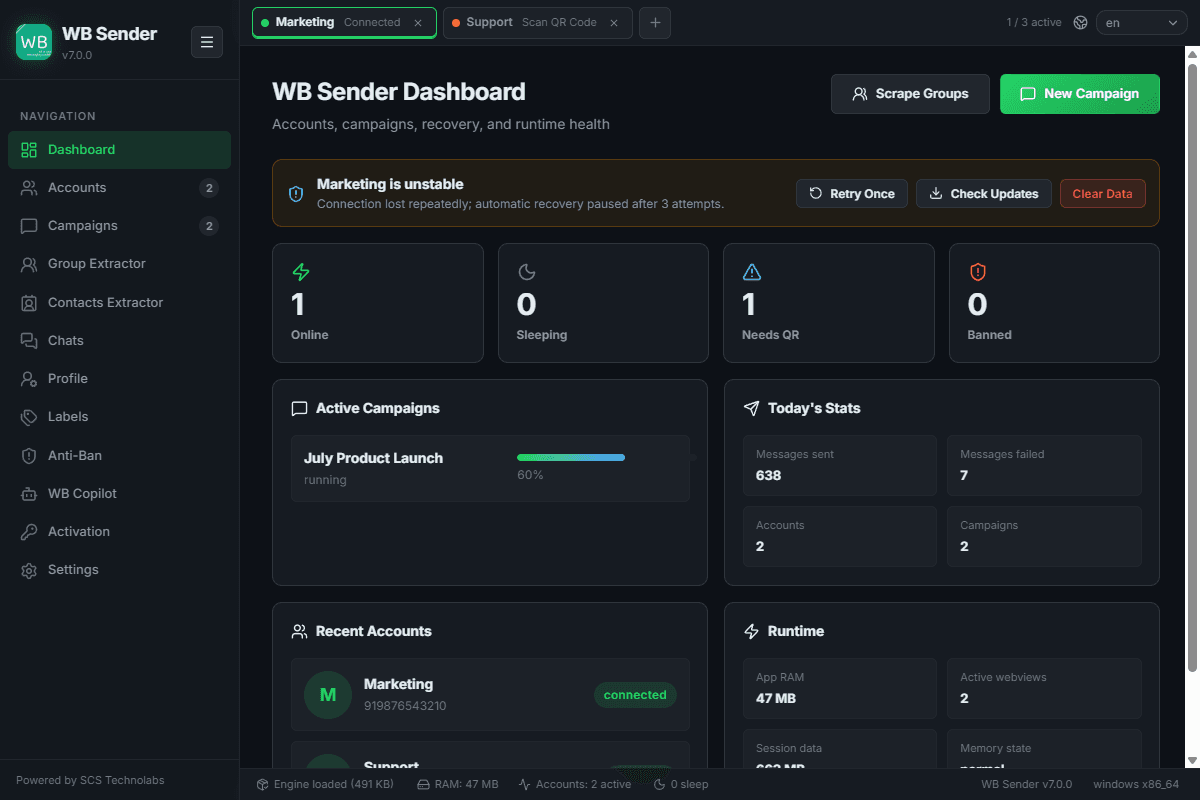1200x800 pixels.
Task: Click the Retry Once button
Action: tap(852, 194)
